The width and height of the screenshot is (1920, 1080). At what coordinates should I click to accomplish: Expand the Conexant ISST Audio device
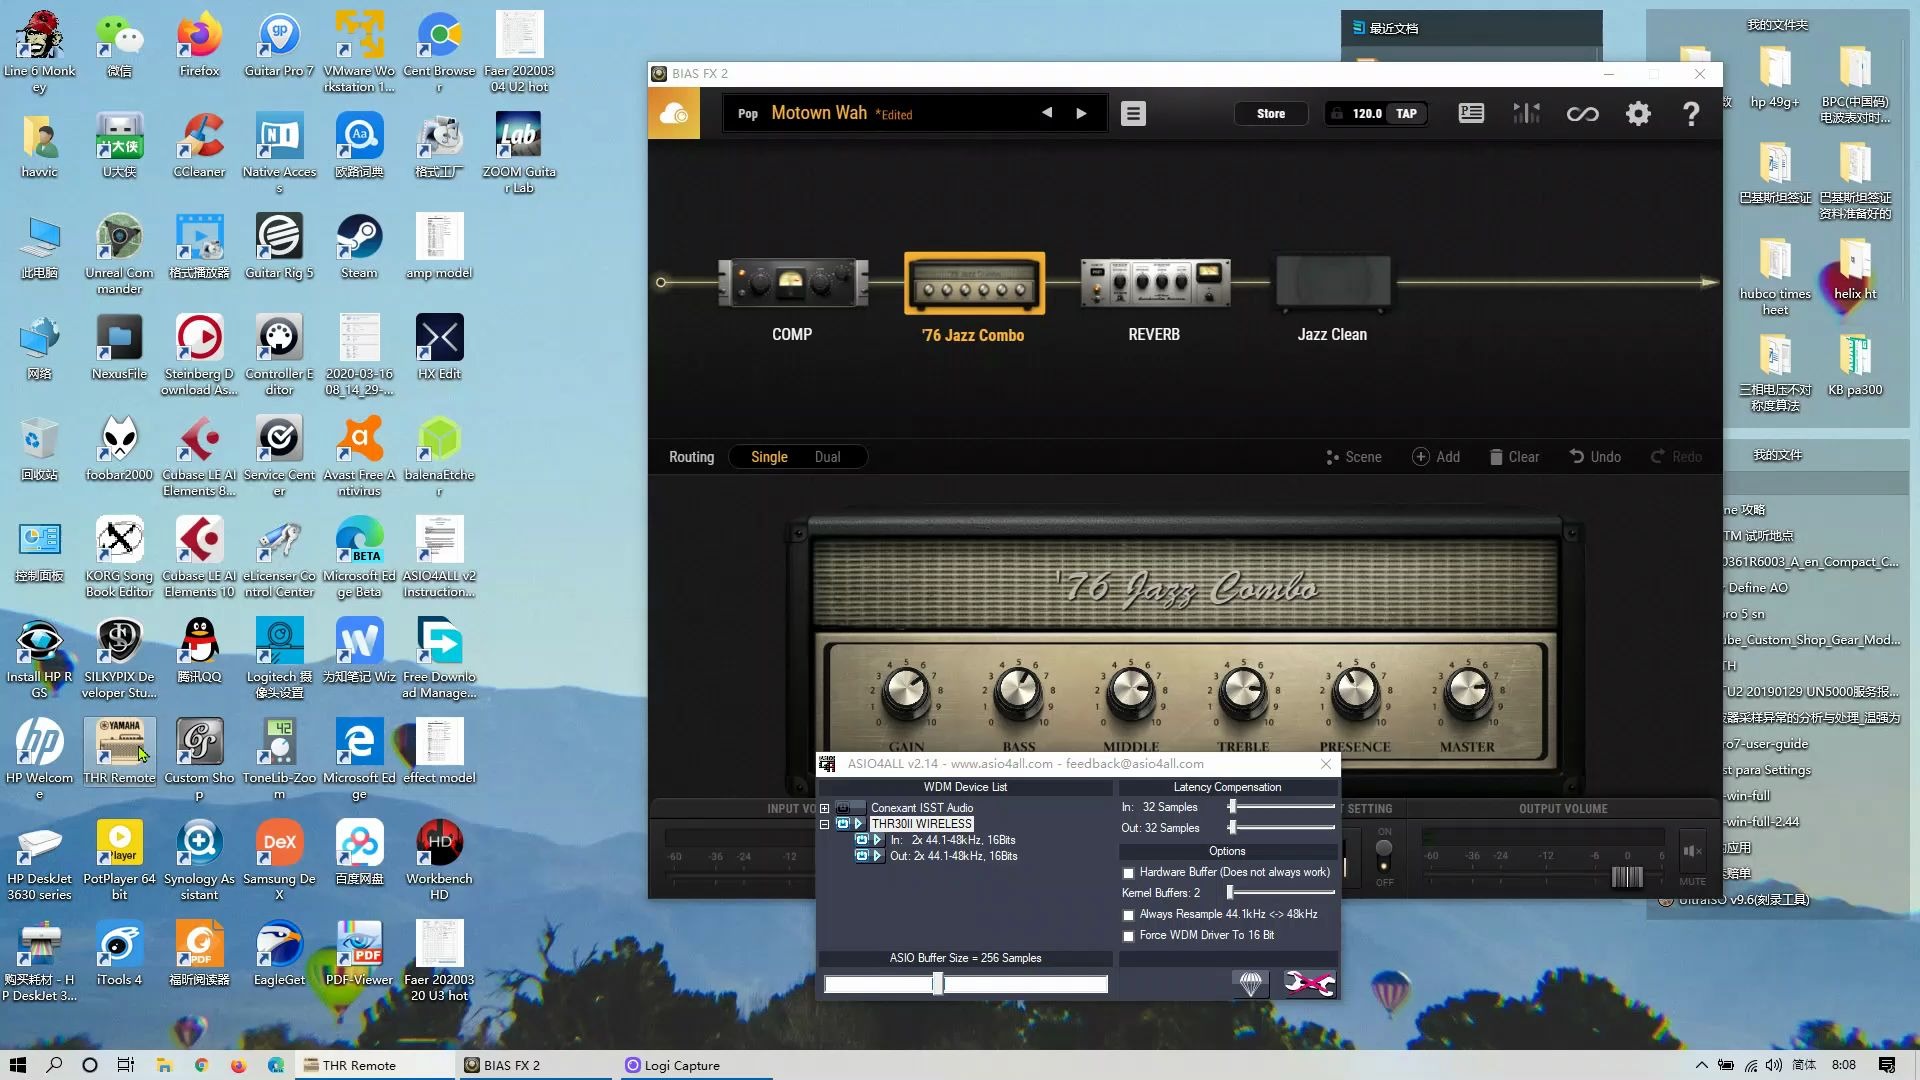point(825,808)
